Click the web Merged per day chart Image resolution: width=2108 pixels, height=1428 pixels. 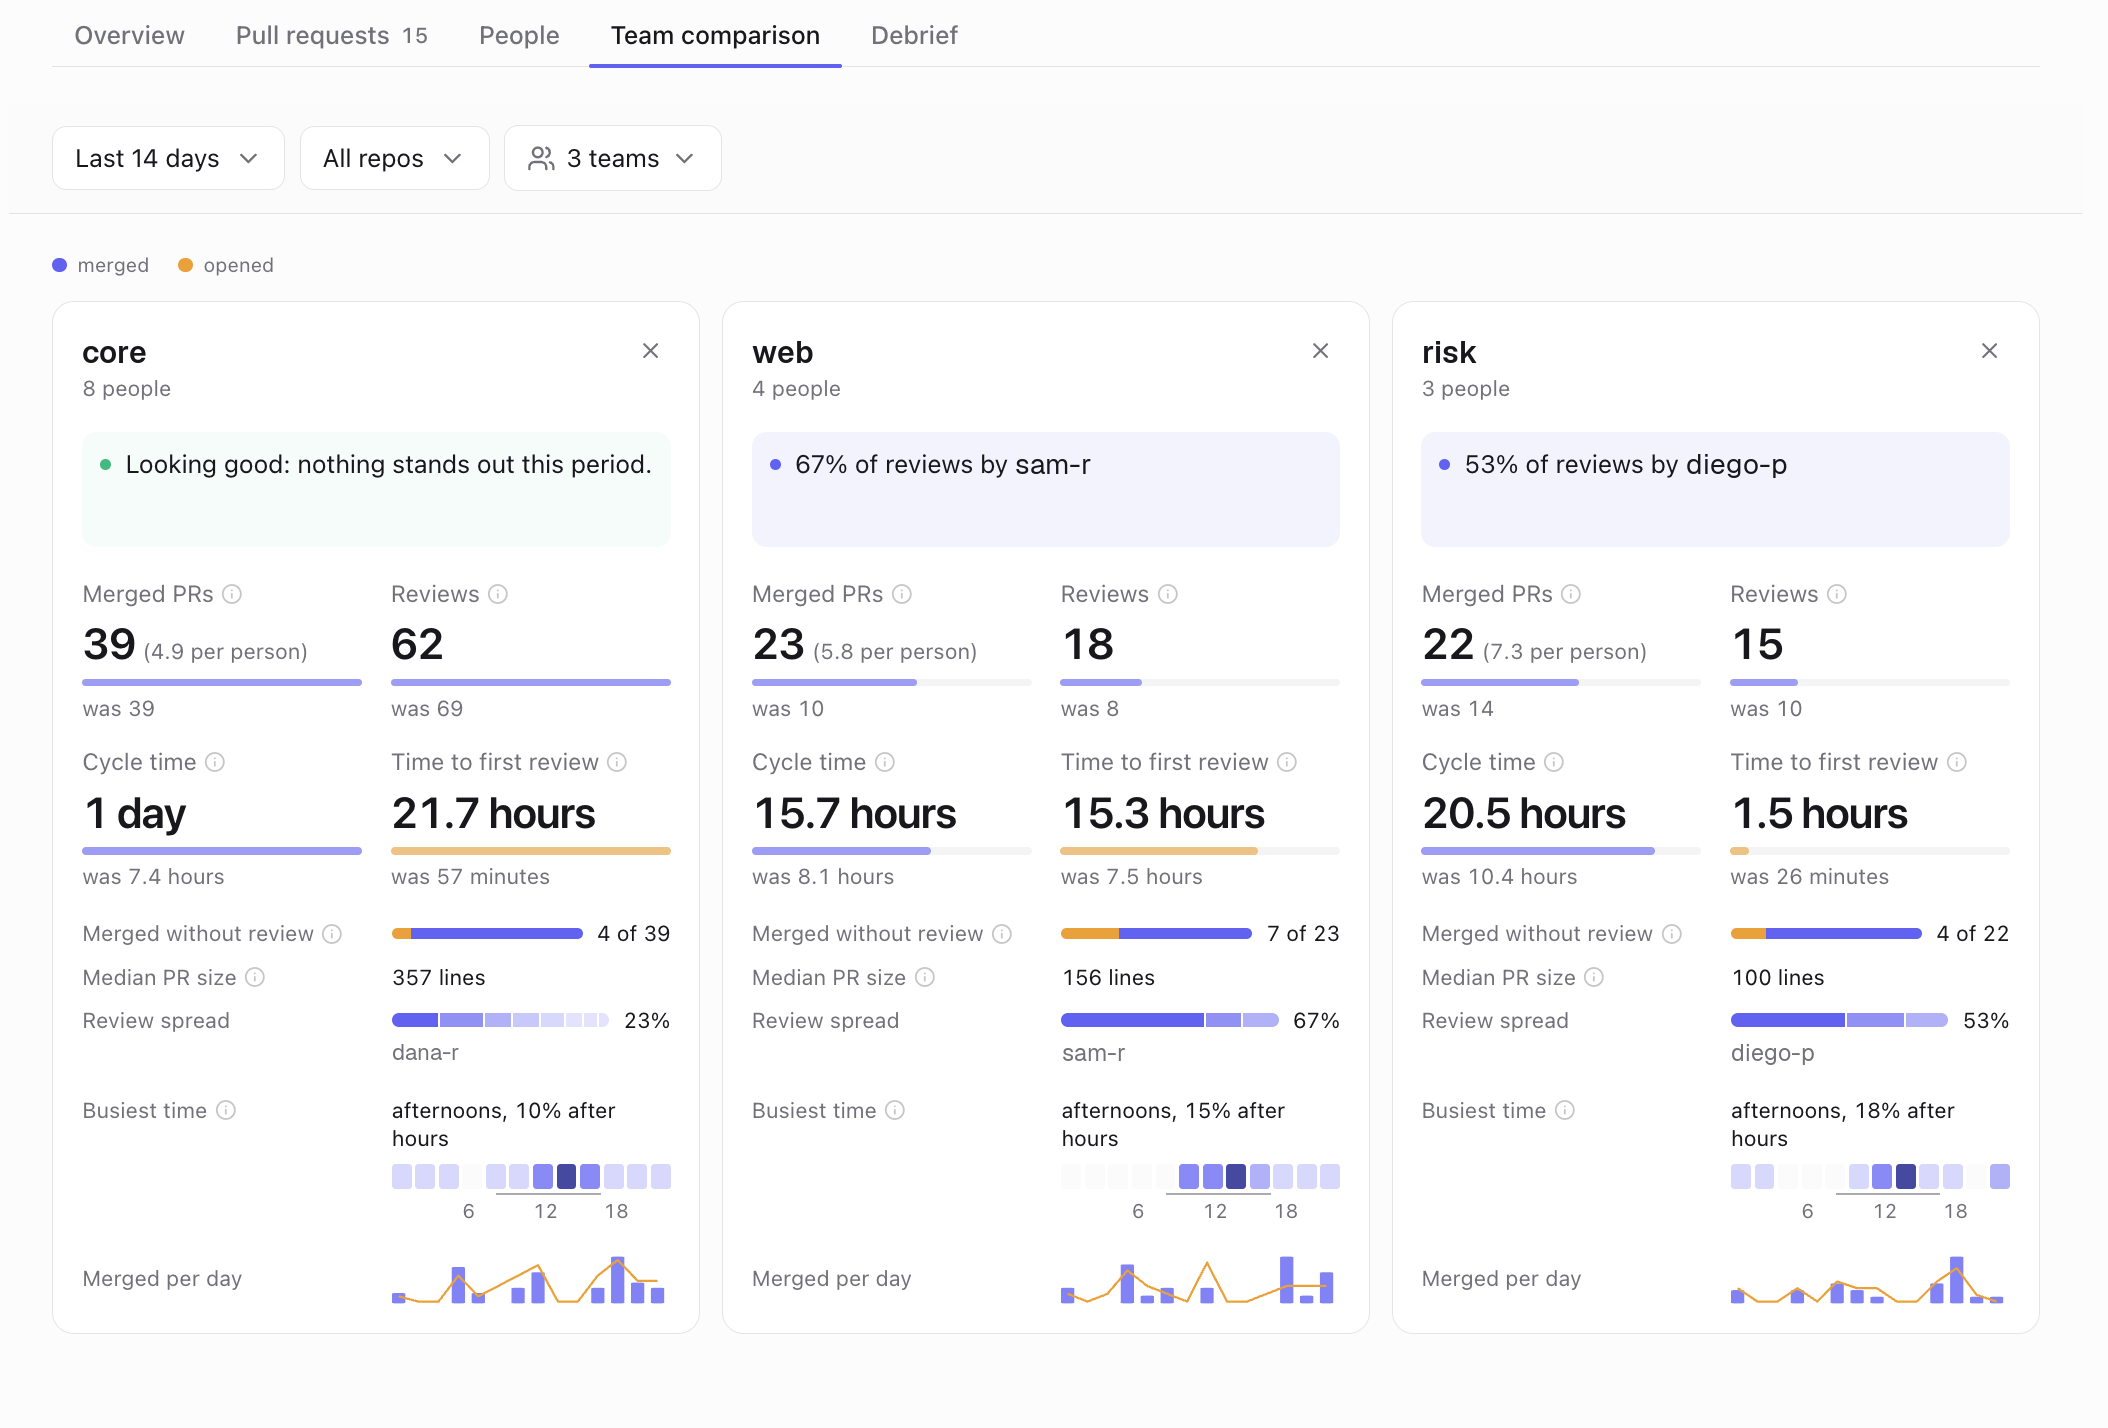click(x=1198, y=1279)
